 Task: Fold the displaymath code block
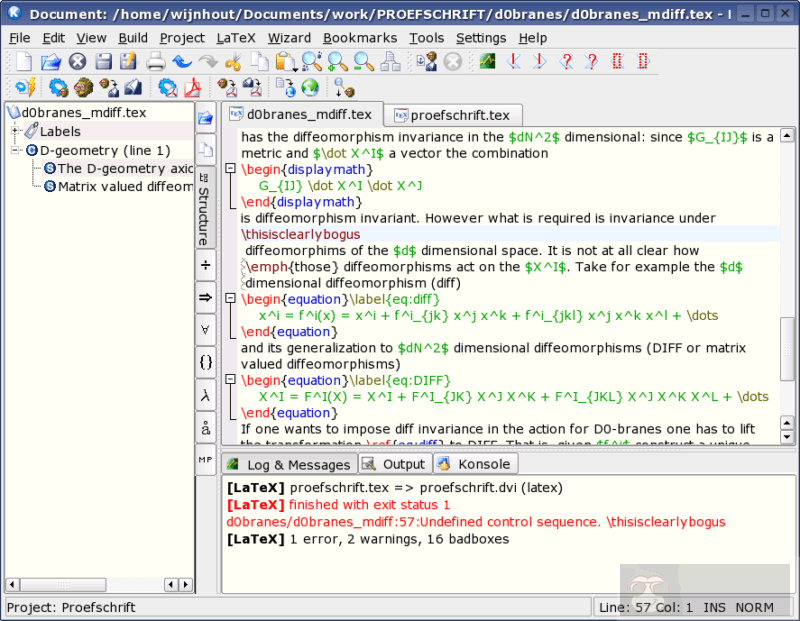pyautogui.click(x=231, y=169)
